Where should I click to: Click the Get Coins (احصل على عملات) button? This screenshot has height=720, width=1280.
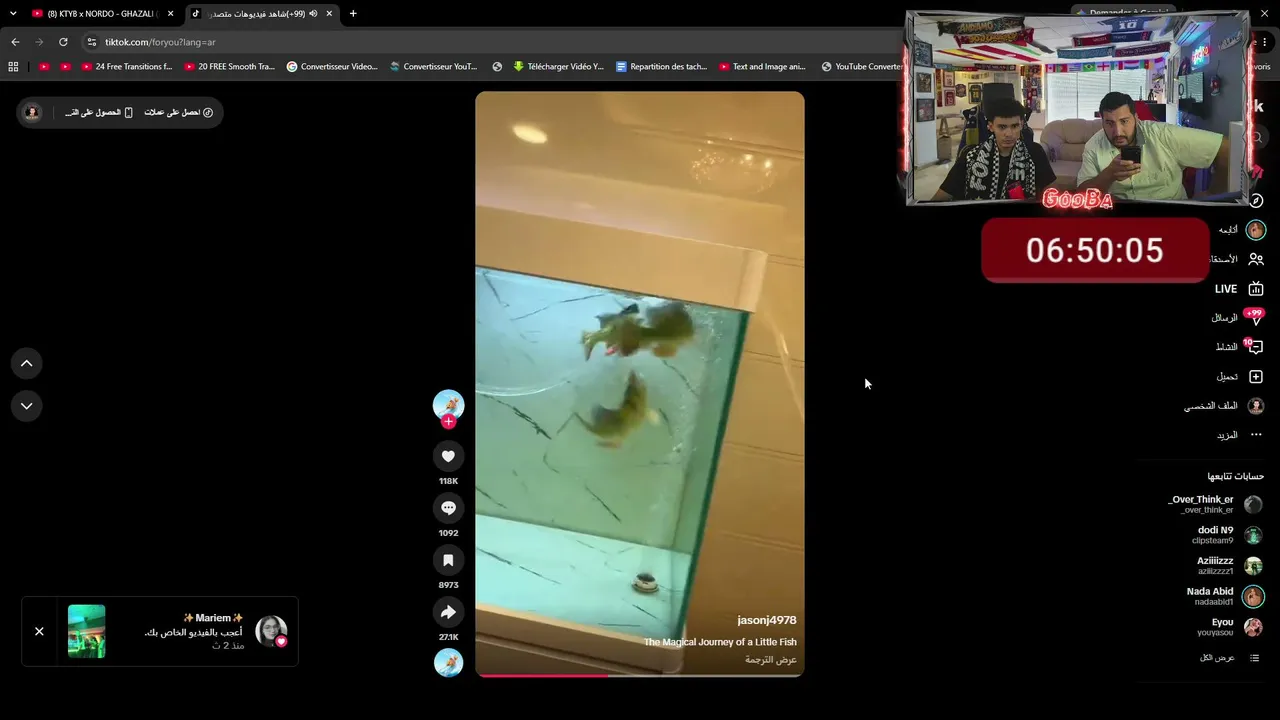(179, 112)
